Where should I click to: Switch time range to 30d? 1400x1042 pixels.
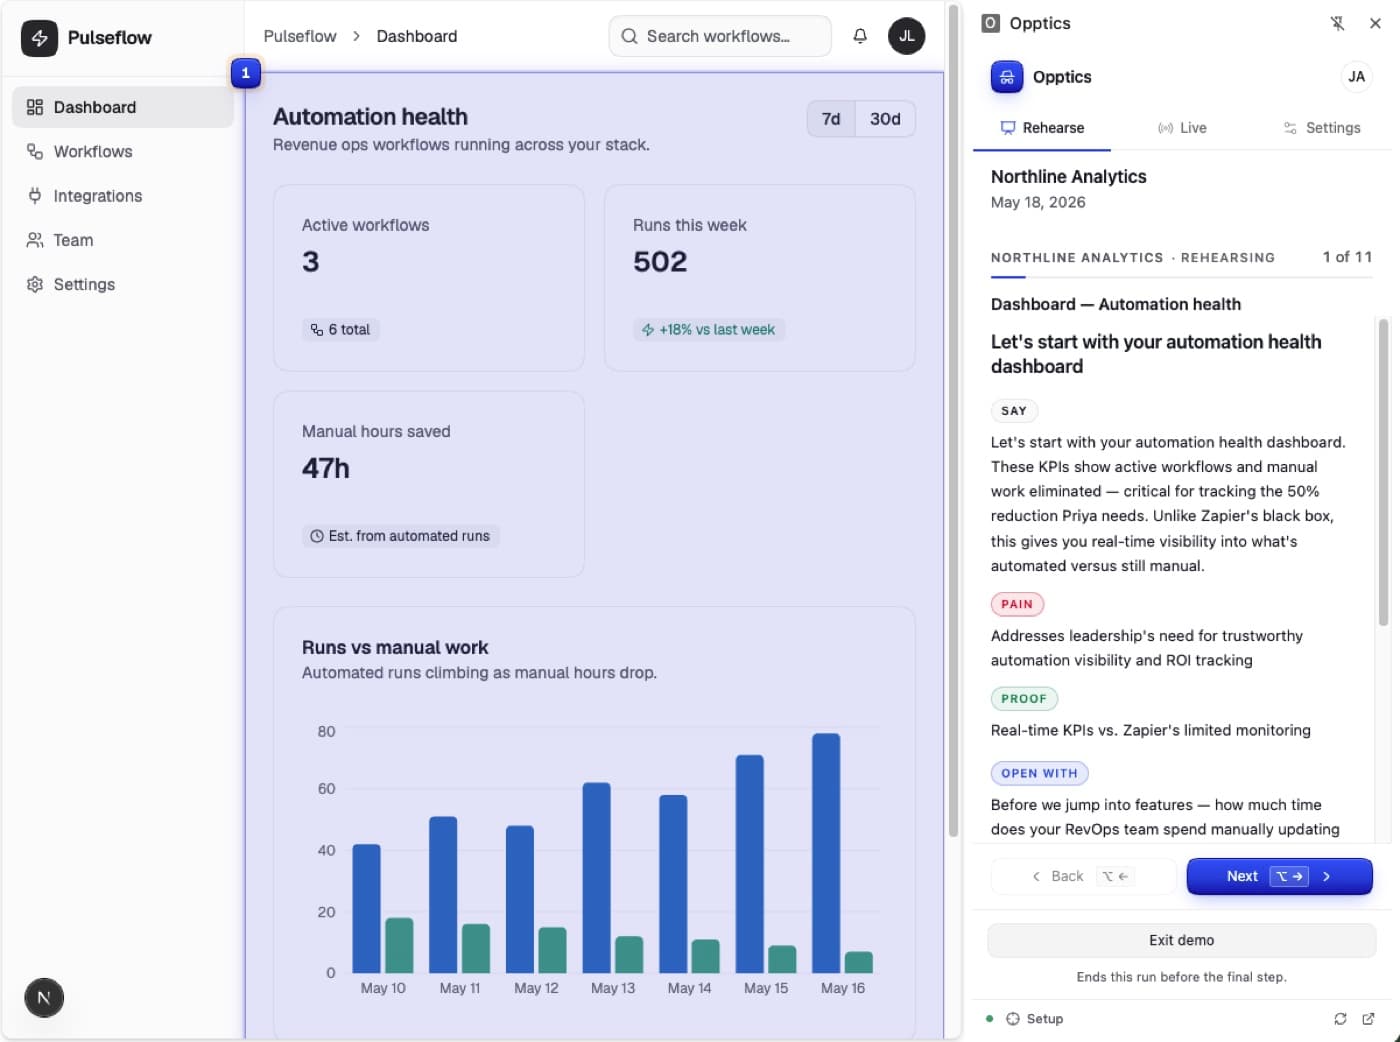pyautogui.click(x=885, y=119)
